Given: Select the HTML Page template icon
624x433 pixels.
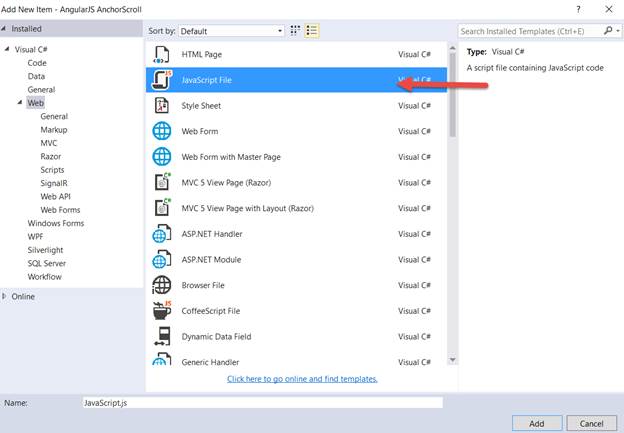Looking at the screenshot, I should click(162, 55).
